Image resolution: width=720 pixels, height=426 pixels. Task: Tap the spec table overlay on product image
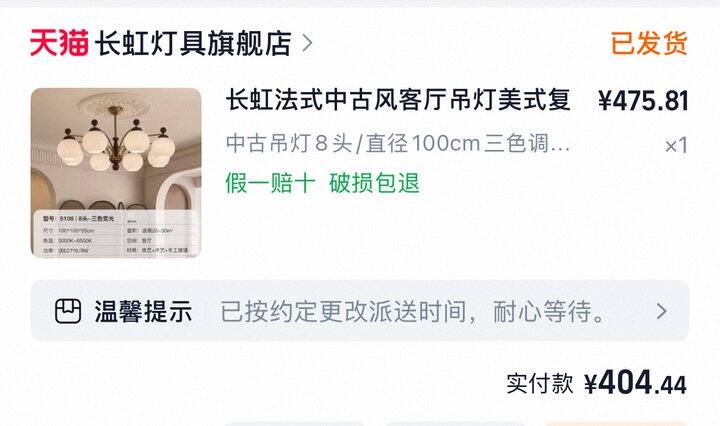point(116,233)
